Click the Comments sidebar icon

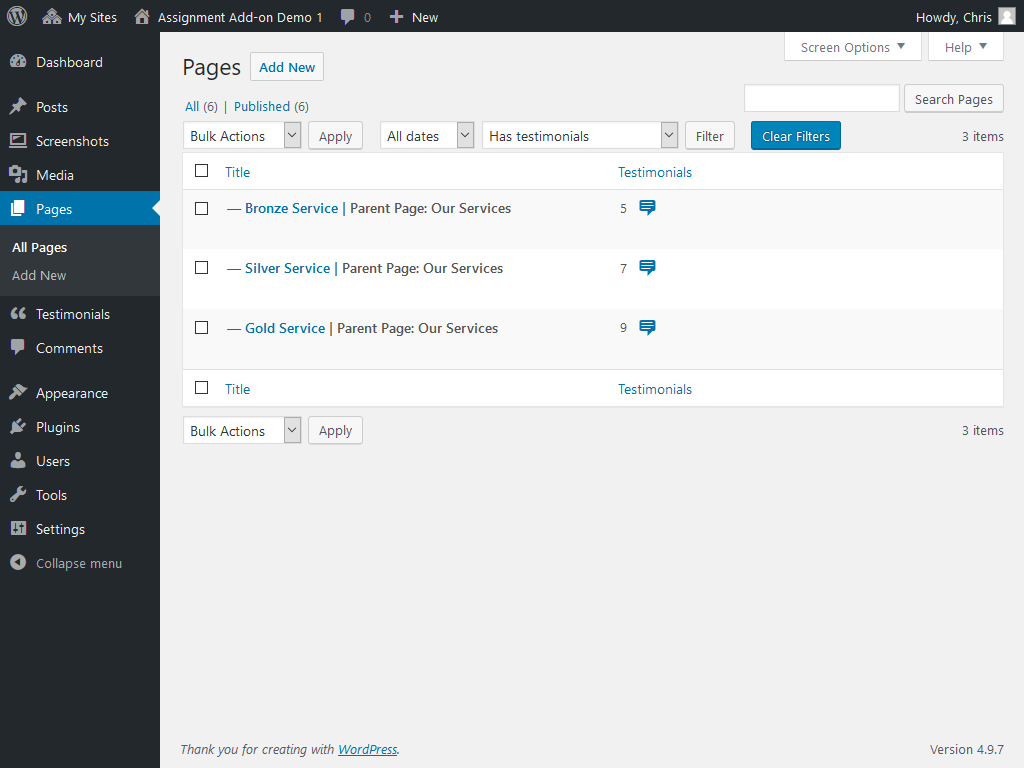[x=18, y=347]
